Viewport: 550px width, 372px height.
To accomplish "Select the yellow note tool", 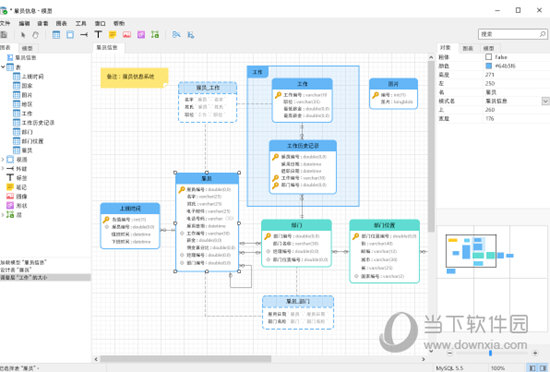I will click(113, 35).
